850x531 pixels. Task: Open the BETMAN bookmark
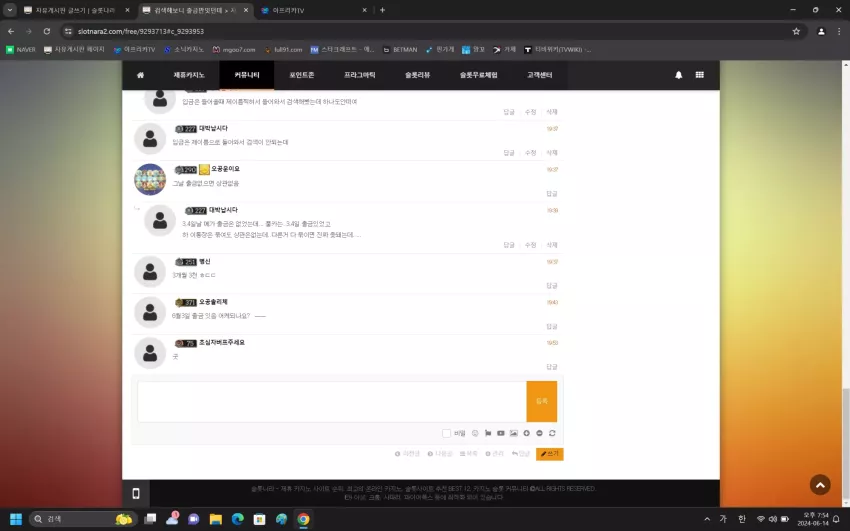click(x=400, y=50)
